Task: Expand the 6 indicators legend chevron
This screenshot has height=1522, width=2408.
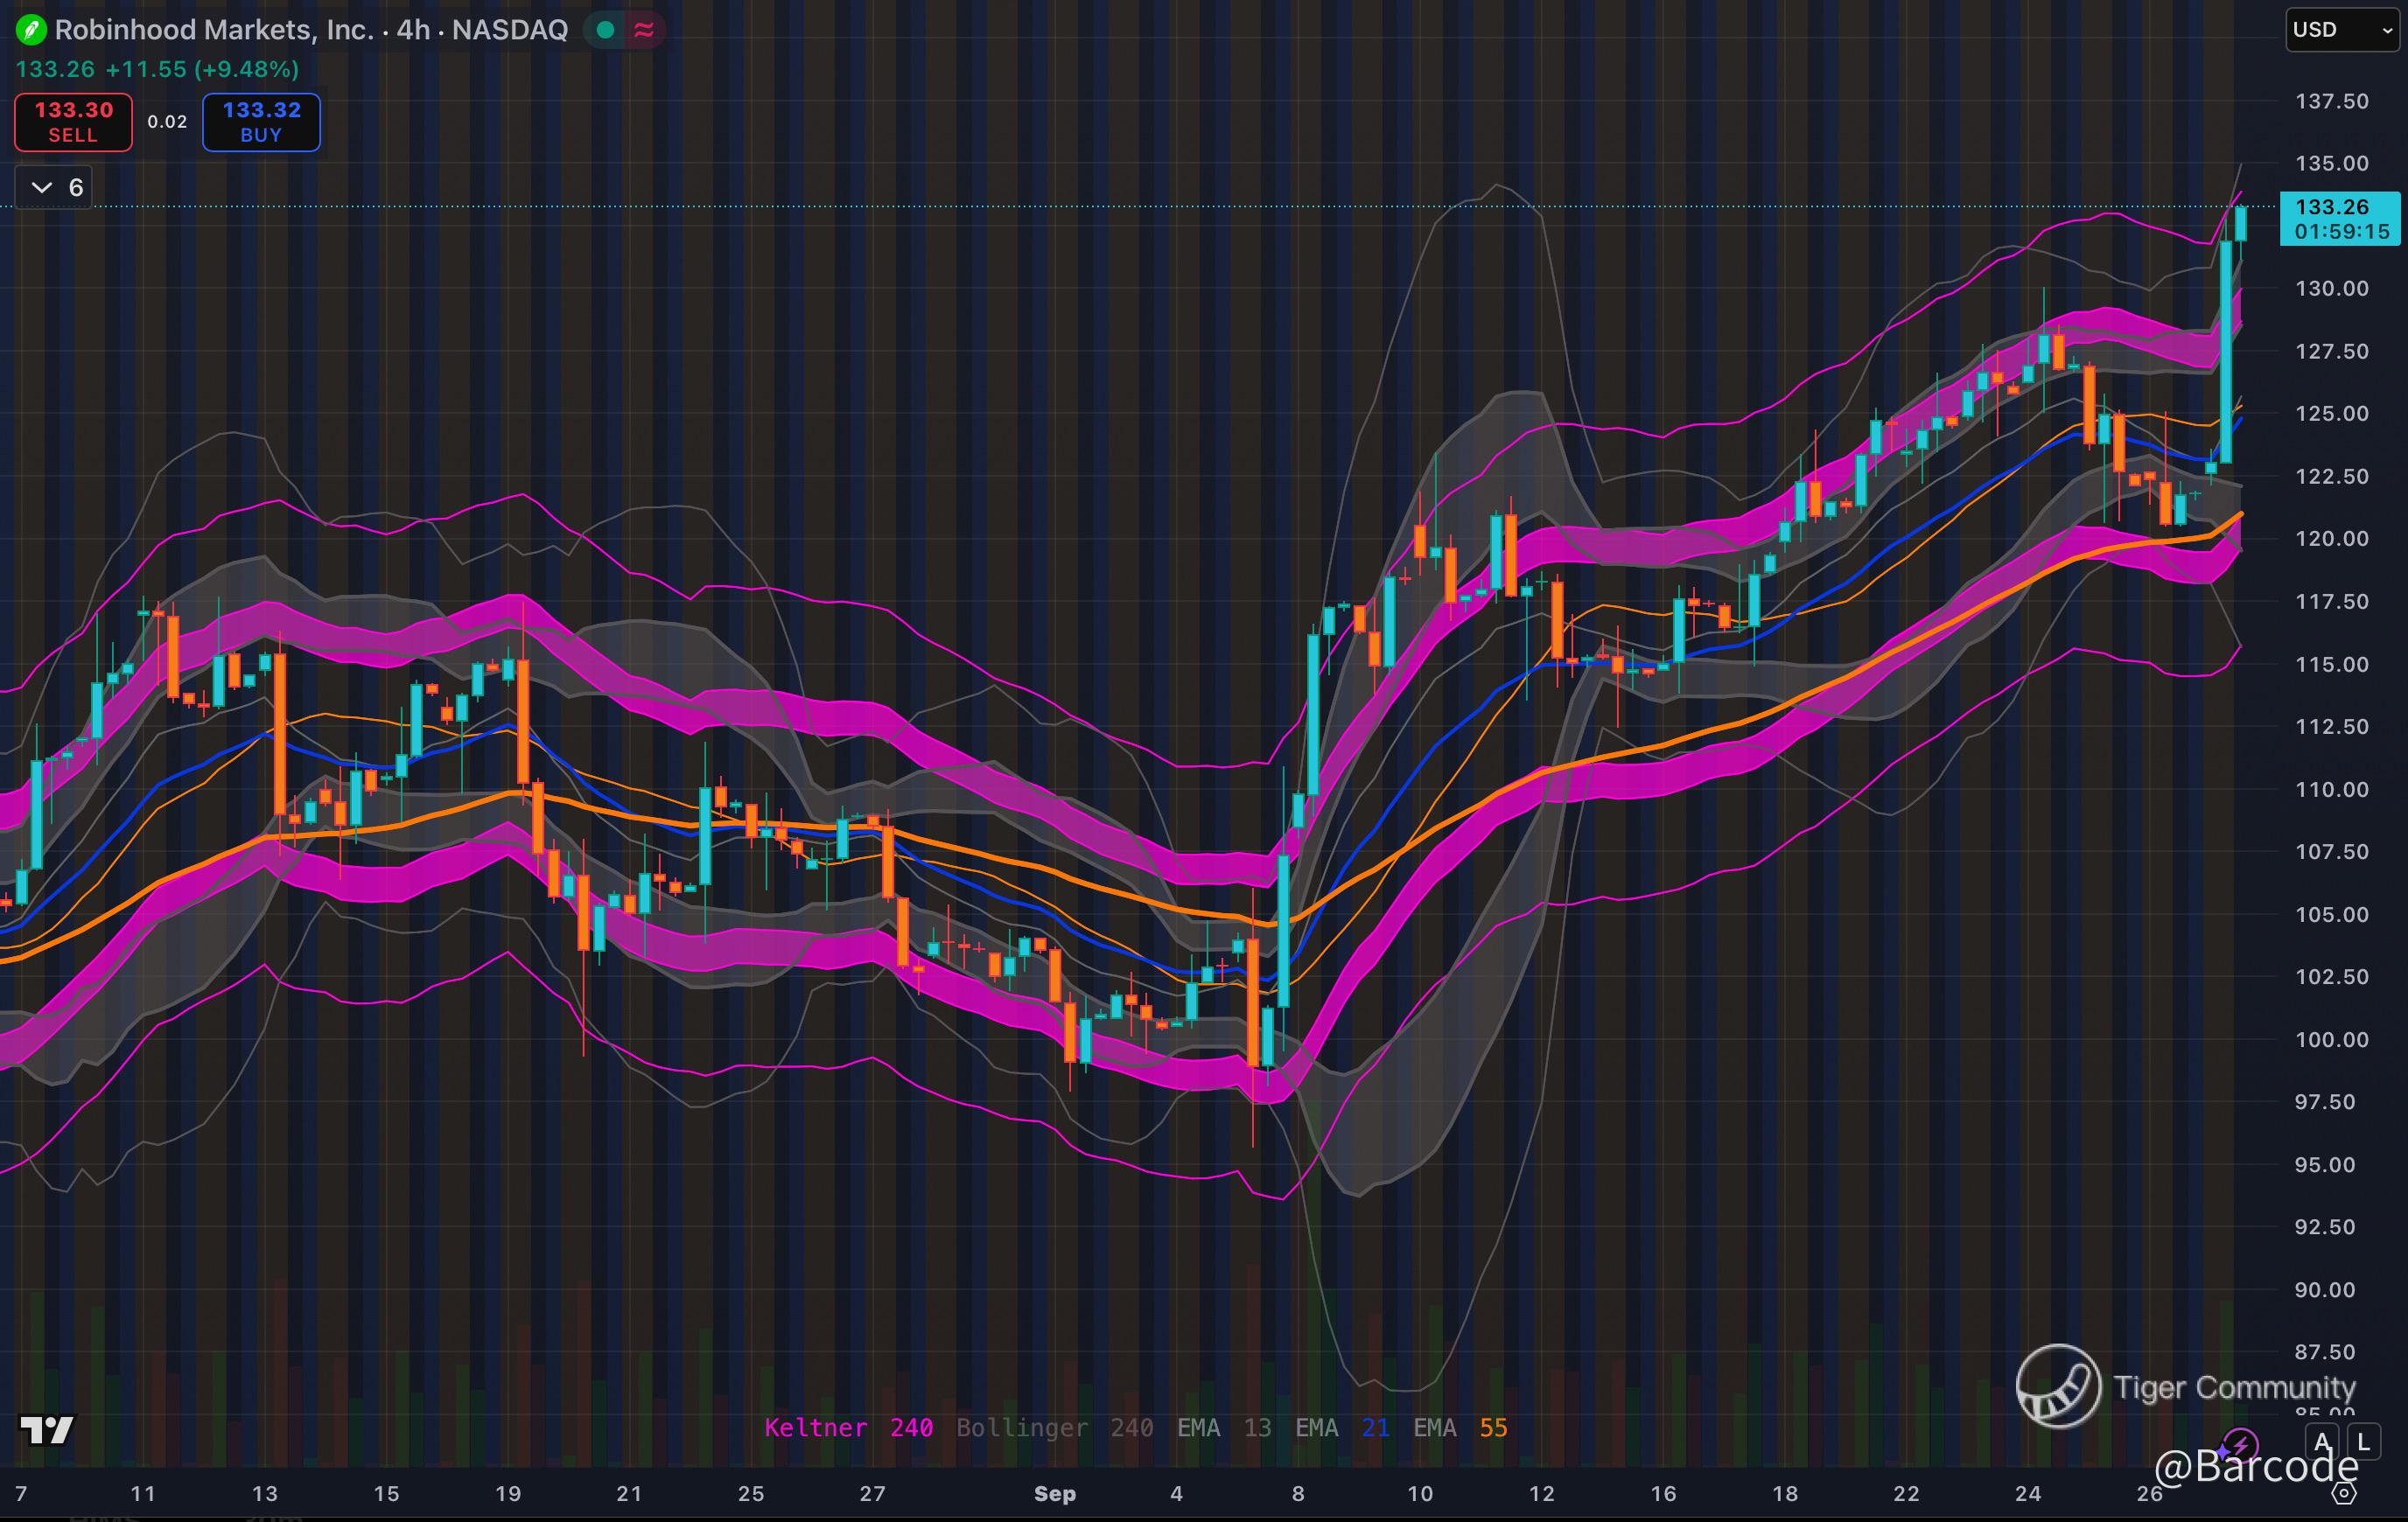Action: coord(42,187)
